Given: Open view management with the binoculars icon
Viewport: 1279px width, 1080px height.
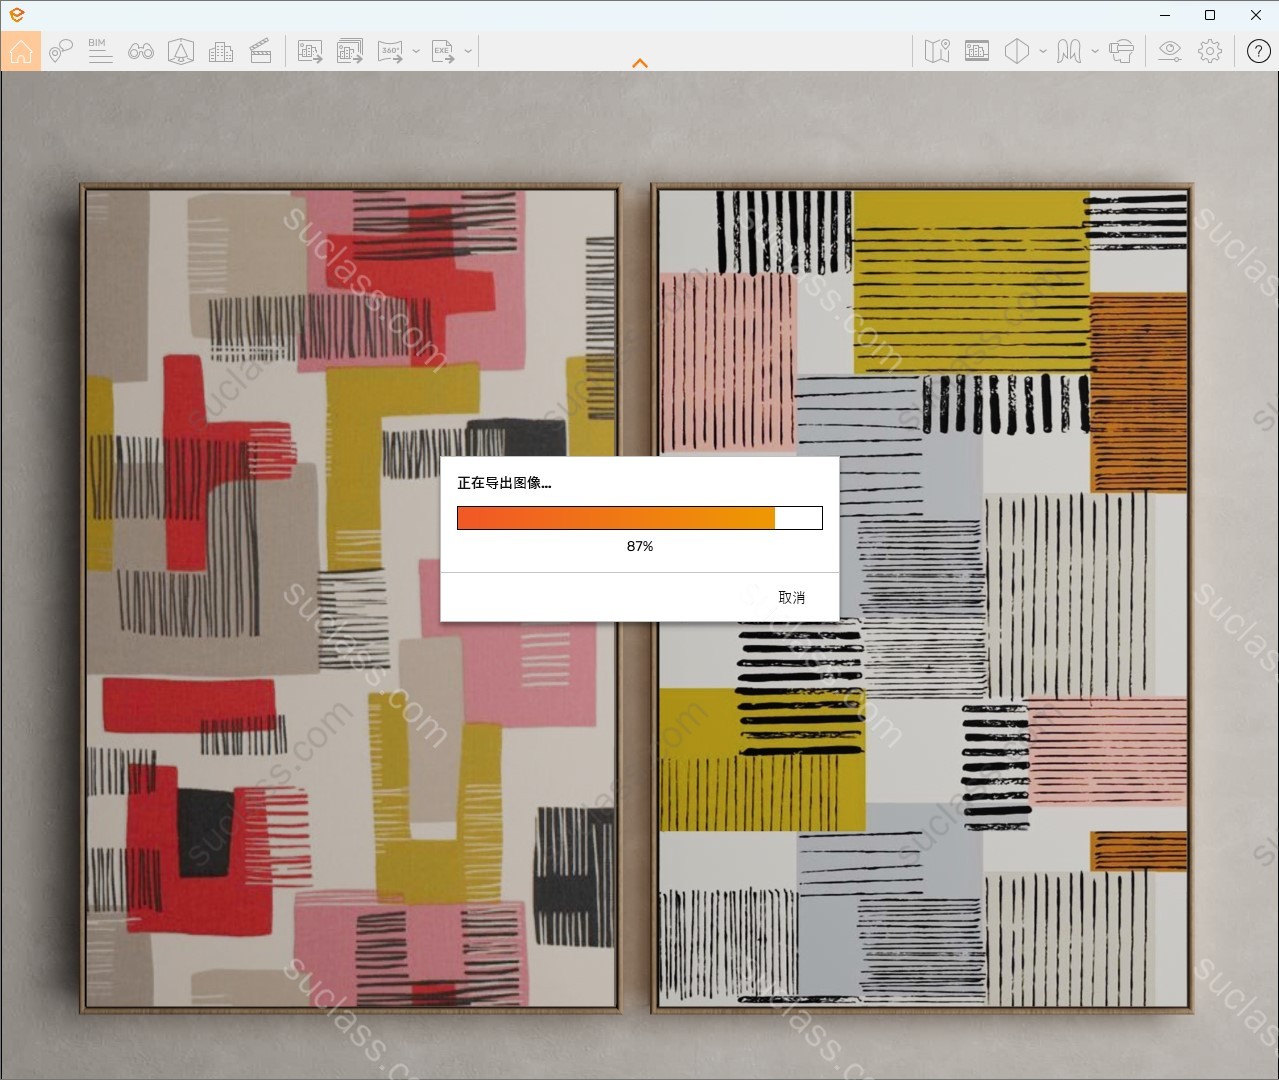Looking at the screenshot, I should point(141,51).
